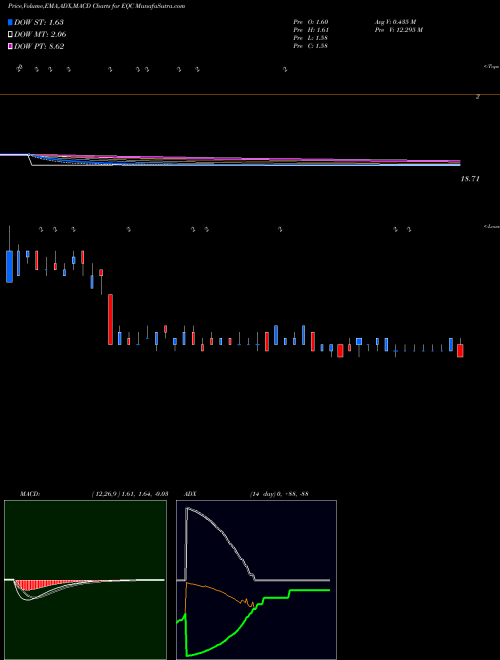Select the 'DOW MT: 2.06' legend label
The image size is (500, 660).
pyautogui.click(x=40, y=35)
